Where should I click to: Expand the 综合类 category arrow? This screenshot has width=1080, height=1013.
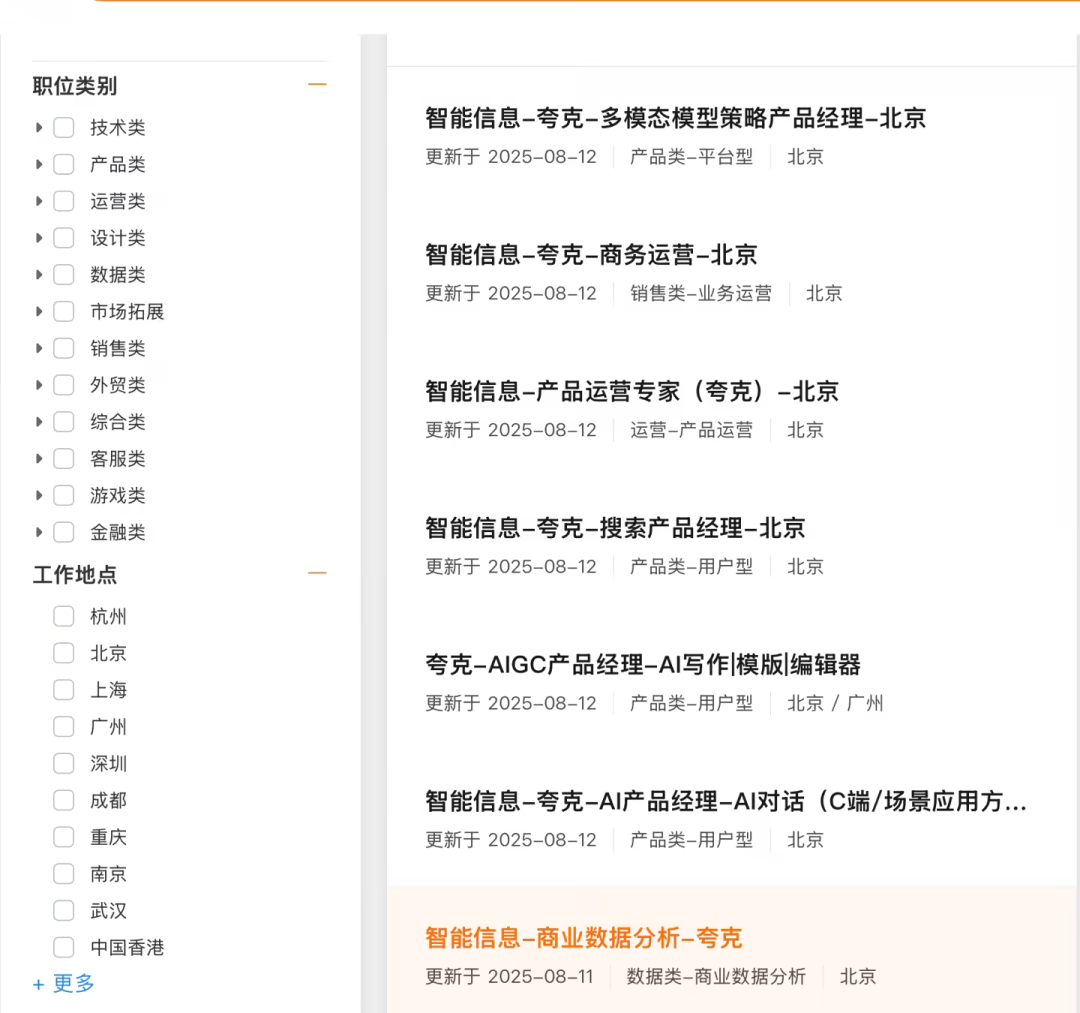pos(39,421)
